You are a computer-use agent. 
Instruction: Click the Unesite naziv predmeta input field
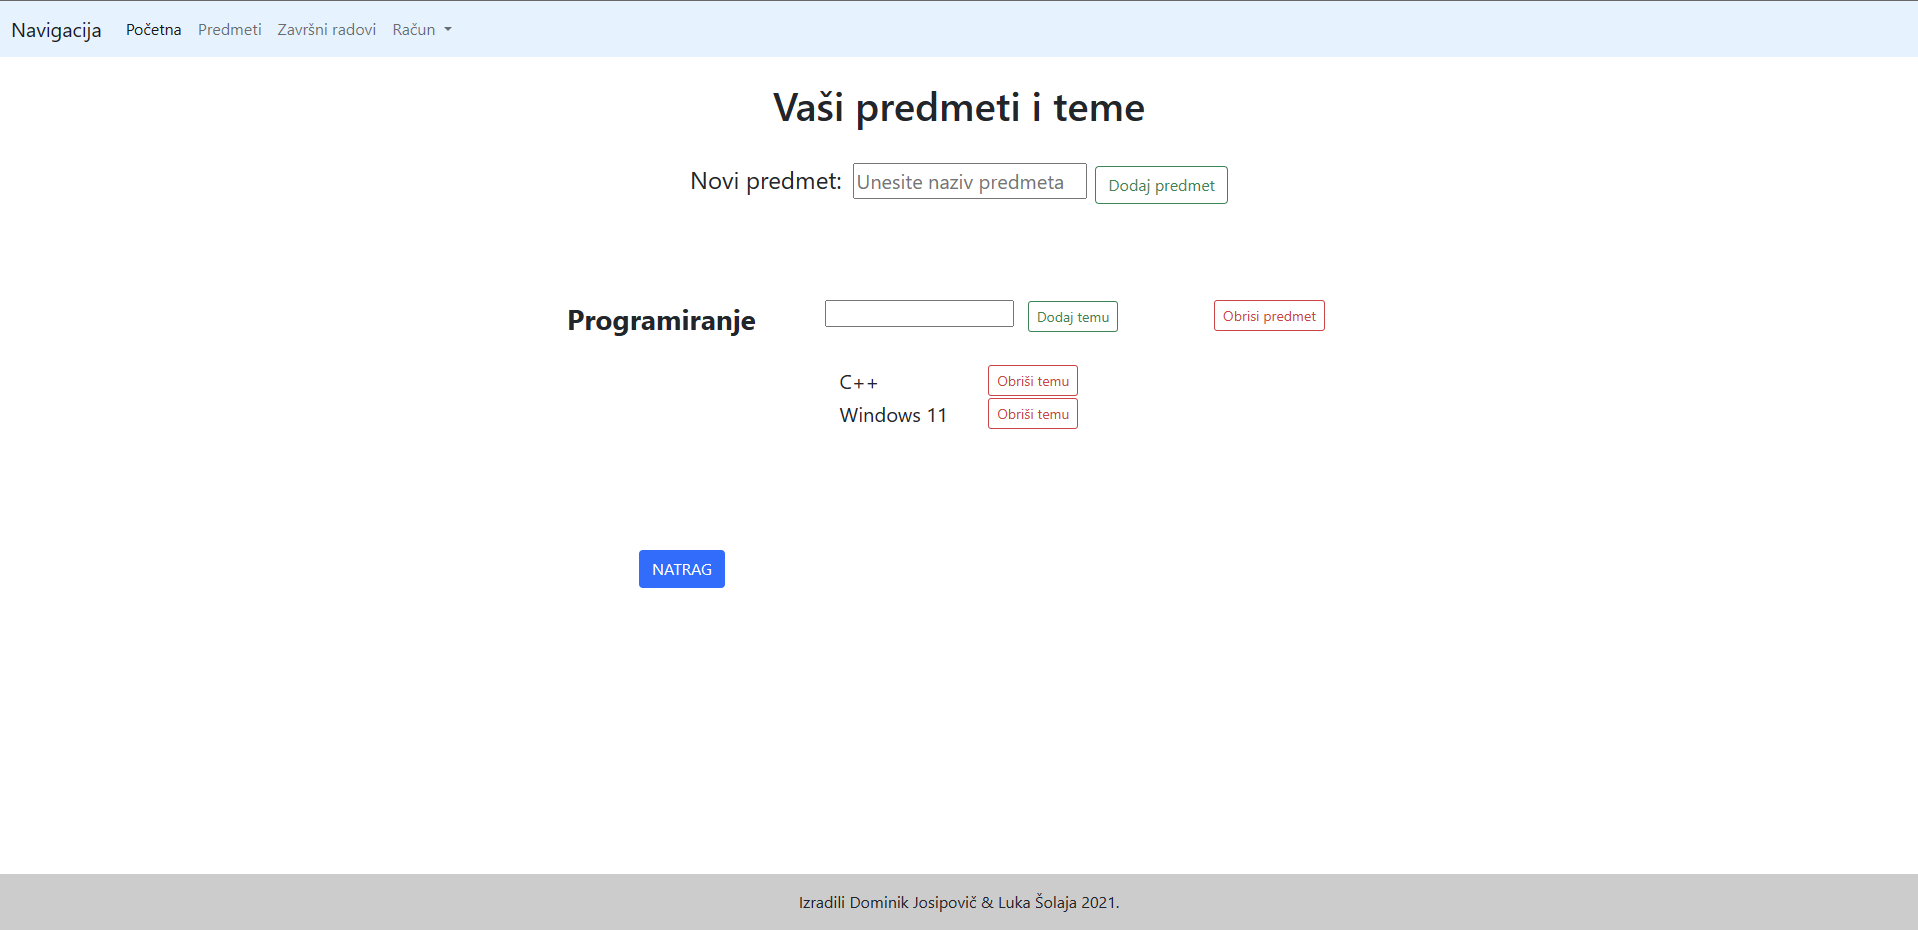pyautogui.click(x=968, y=181)
